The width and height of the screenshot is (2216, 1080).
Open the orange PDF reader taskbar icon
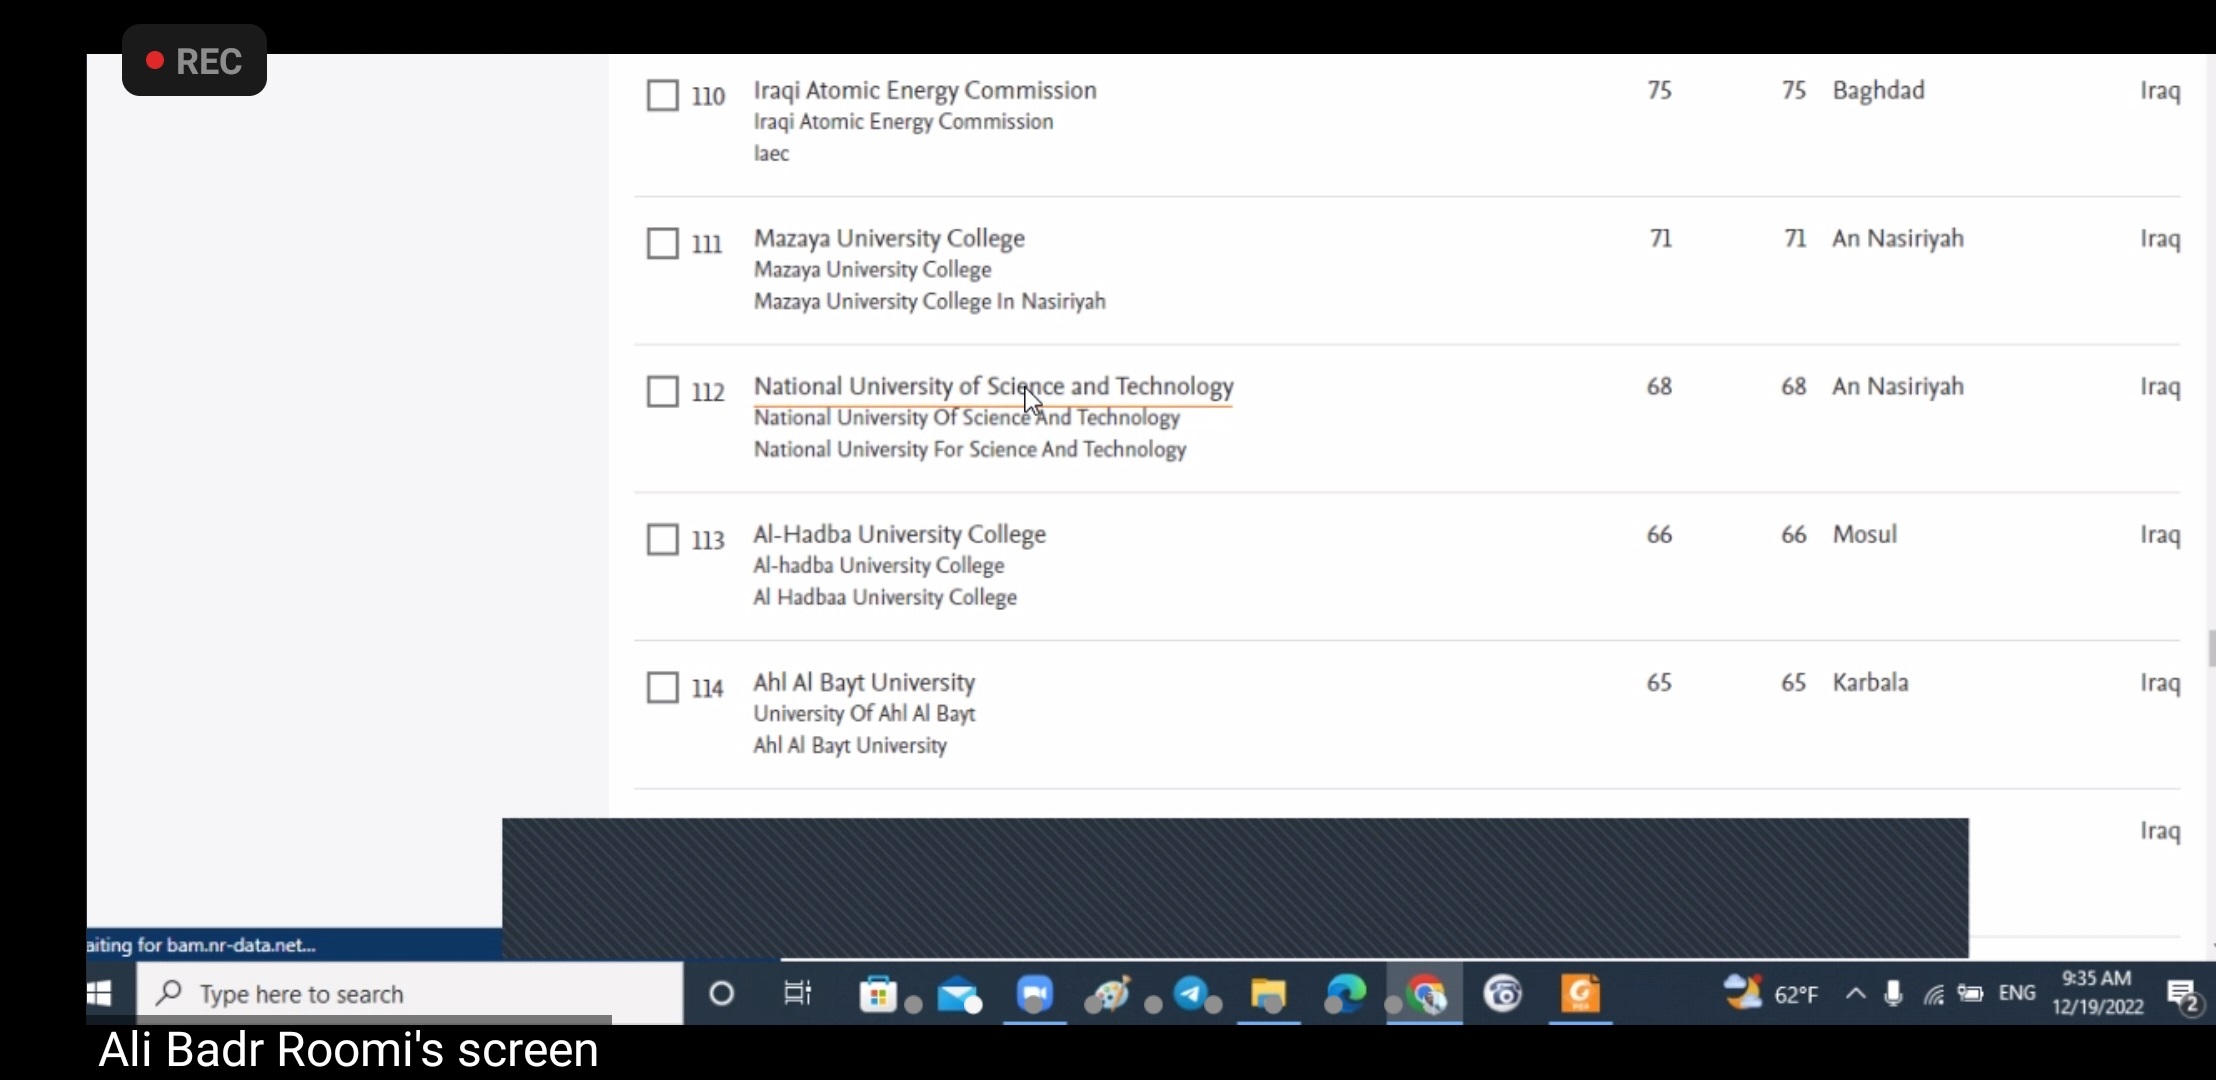(1580, 994)
